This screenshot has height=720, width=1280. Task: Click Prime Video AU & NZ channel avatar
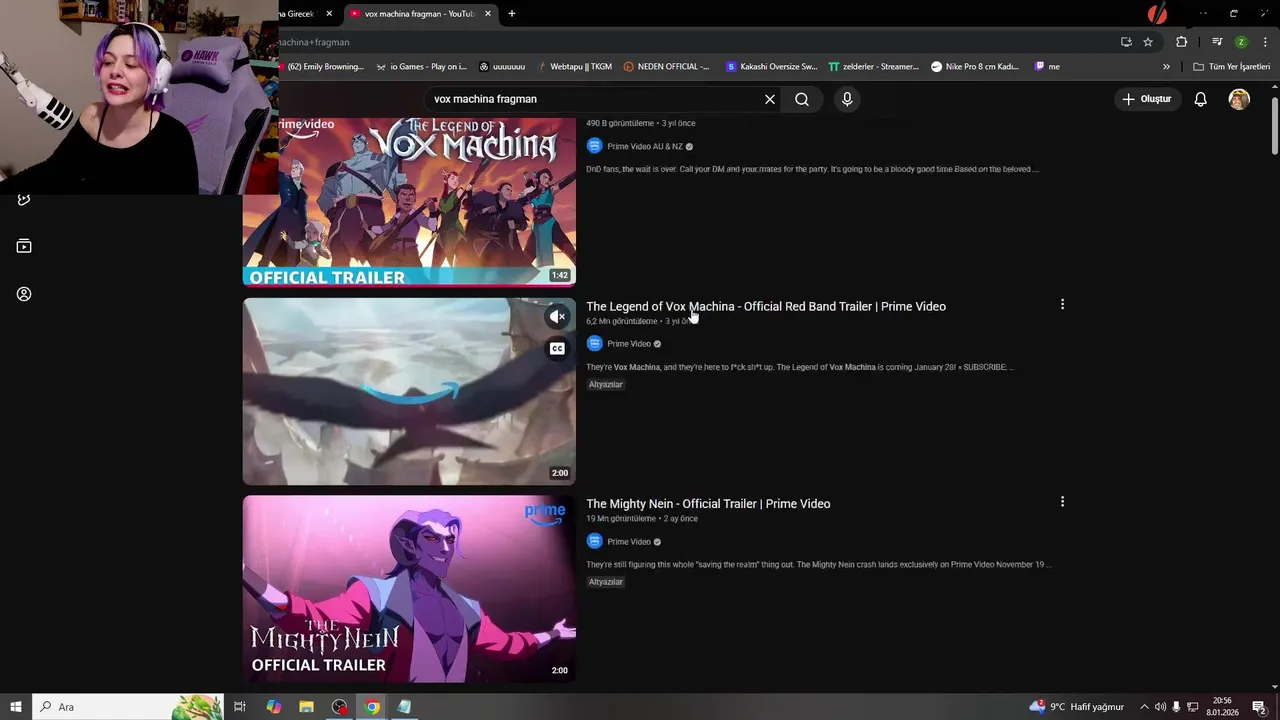click(x=594, y=146)
